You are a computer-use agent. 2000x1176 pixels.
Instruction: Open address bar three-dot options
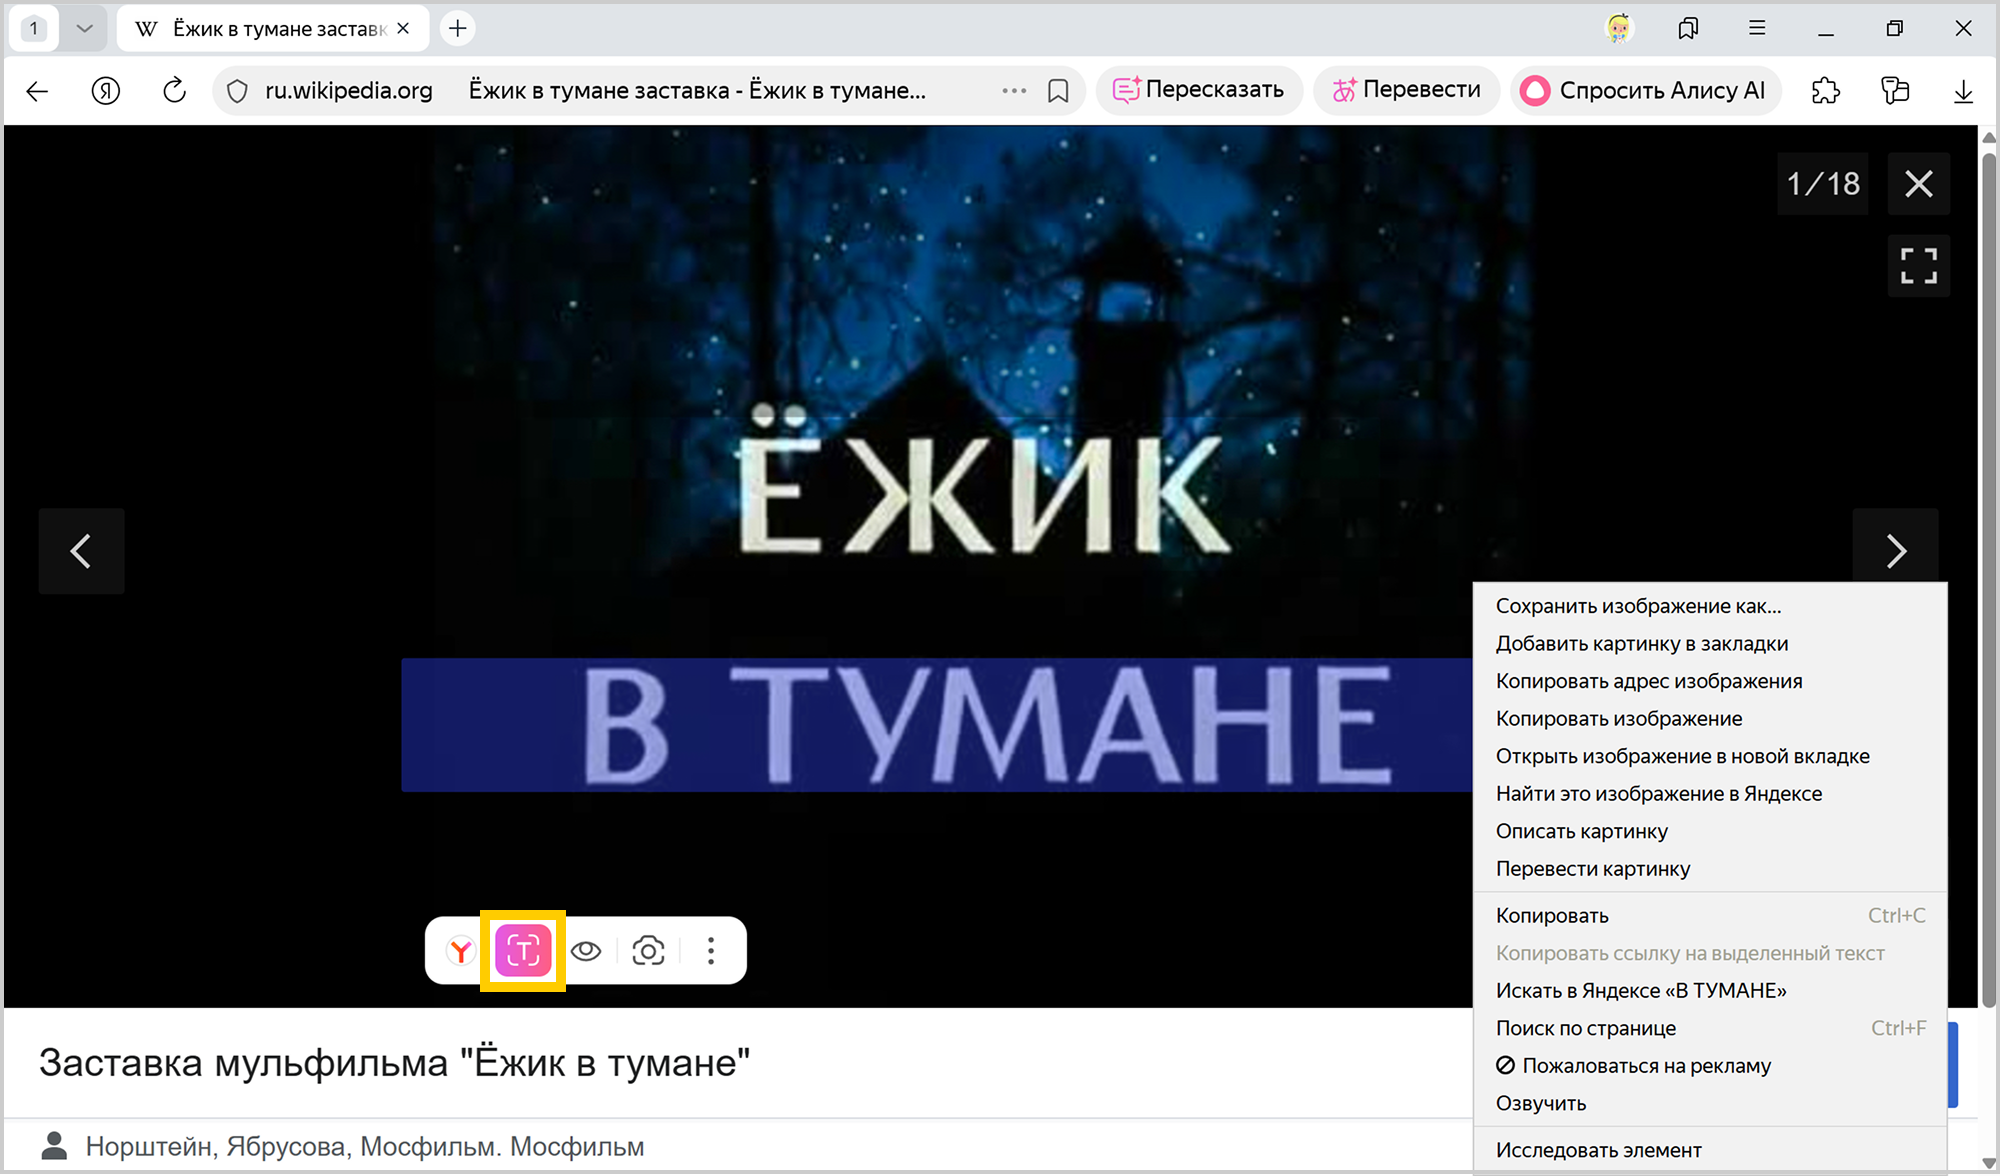pyautogui.click(x=1014, y=91)
